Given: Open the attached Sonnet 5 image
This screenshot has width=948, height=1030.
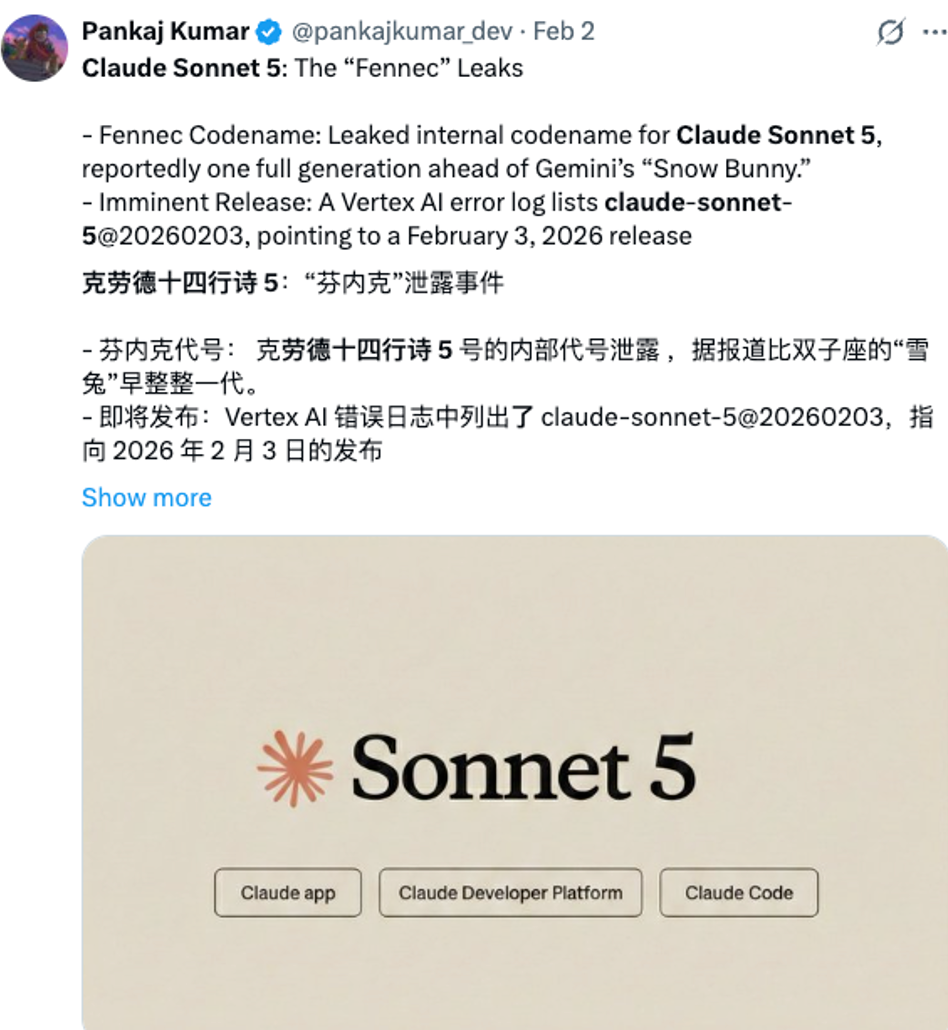Looking at the screenshot, I should [514, 782].
